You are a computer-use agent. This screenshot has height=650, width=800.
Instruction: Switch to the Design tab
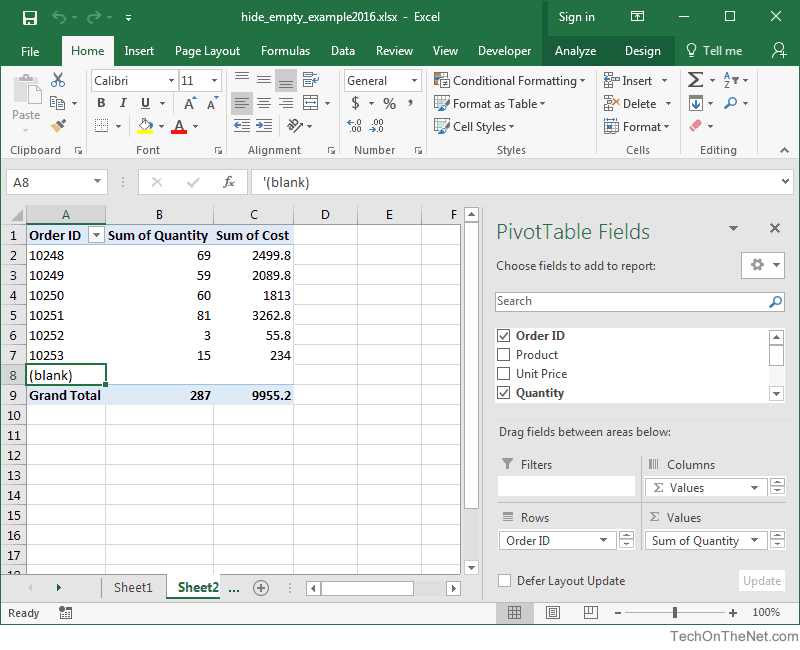(x=642, y=51)
